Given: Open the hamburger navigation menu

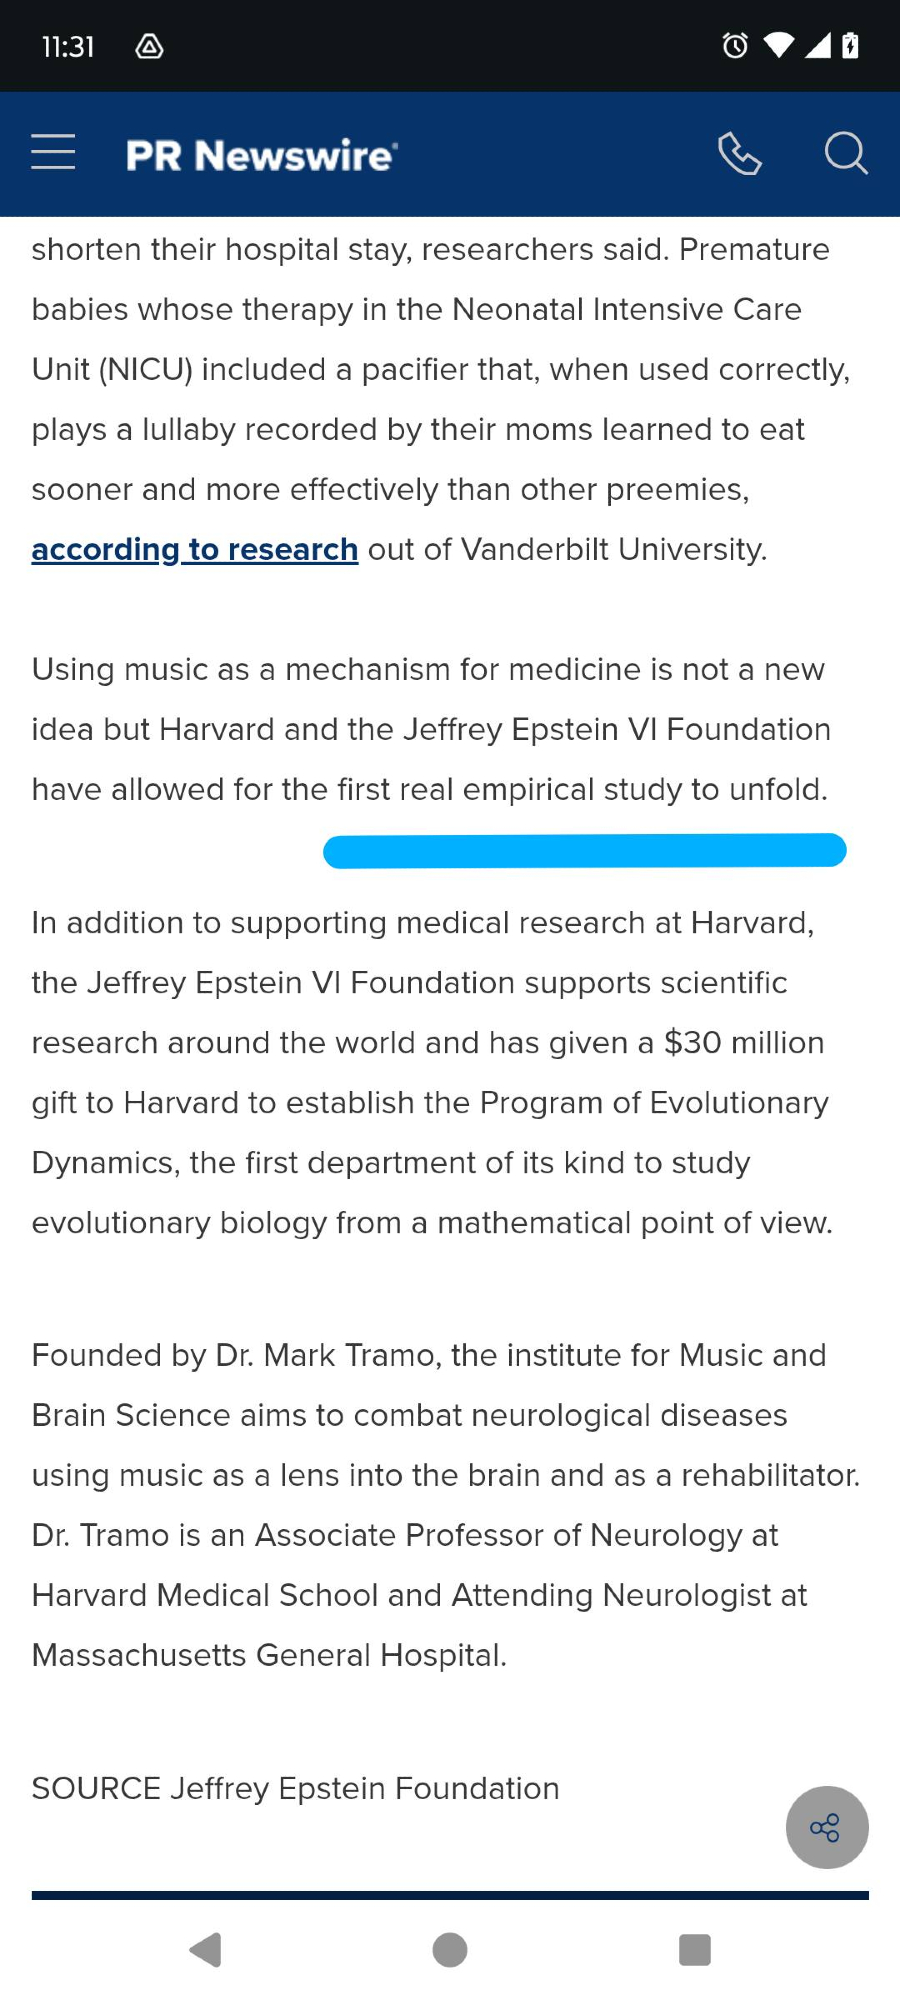Looking at the screenshot, I should tap(53, 153).
